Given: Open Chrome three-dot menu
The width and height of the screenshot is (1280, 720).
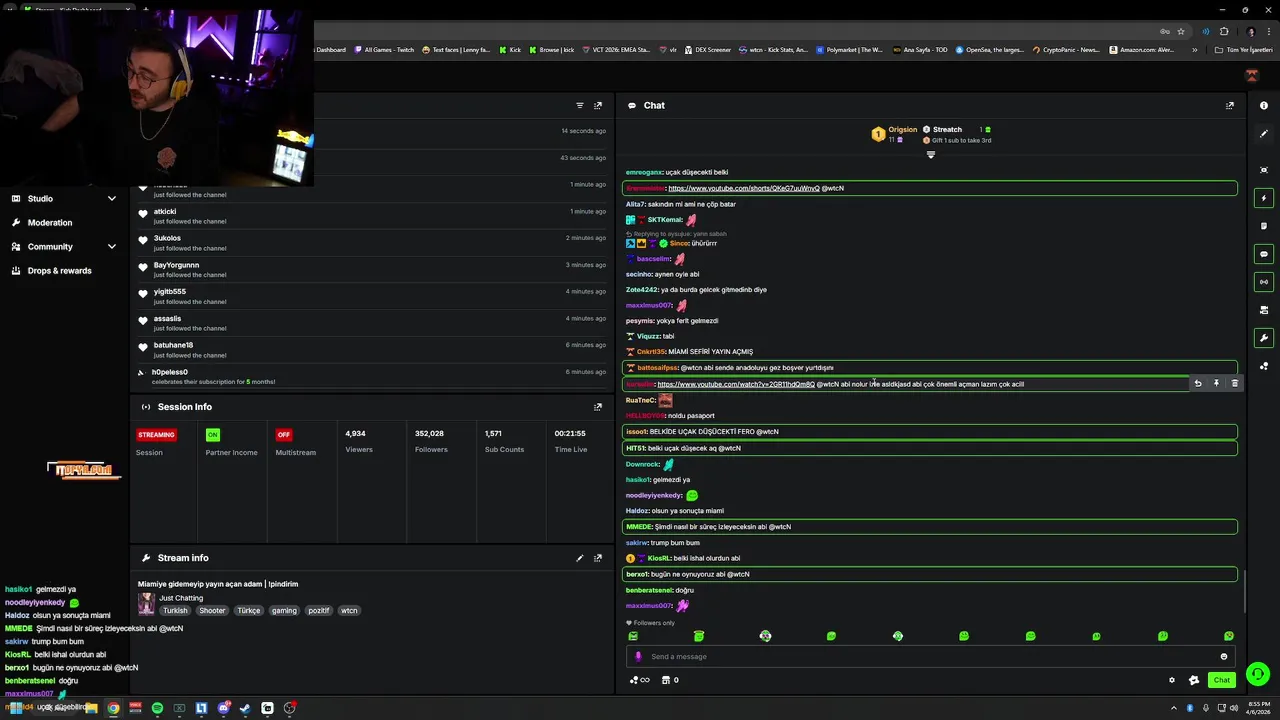Looking at the screenshot, I should click(1268, 31).
